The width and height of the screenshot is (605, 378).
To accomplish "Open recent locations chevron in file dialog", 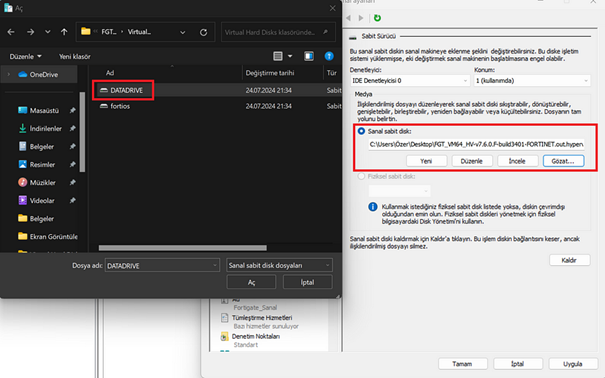I will [47, 32].
